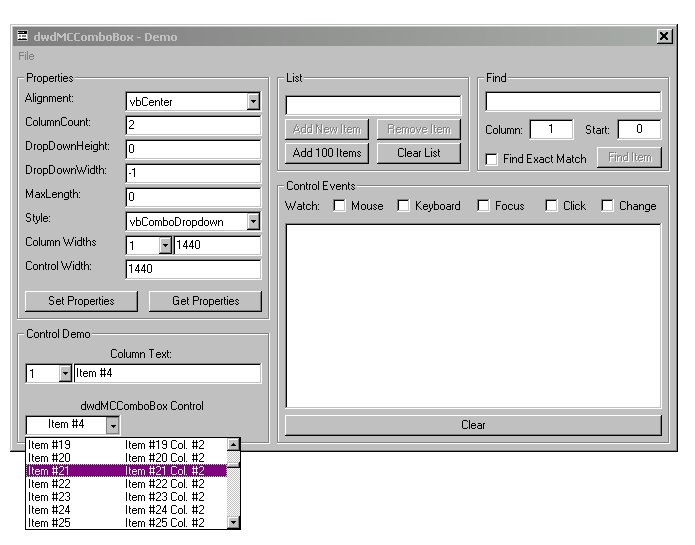This screenshot has height=545, width=695.
Task: Toggle the dwdMCComboBox Control dropdown arrow
Action: pyautogui.click(x=113, y=425)
